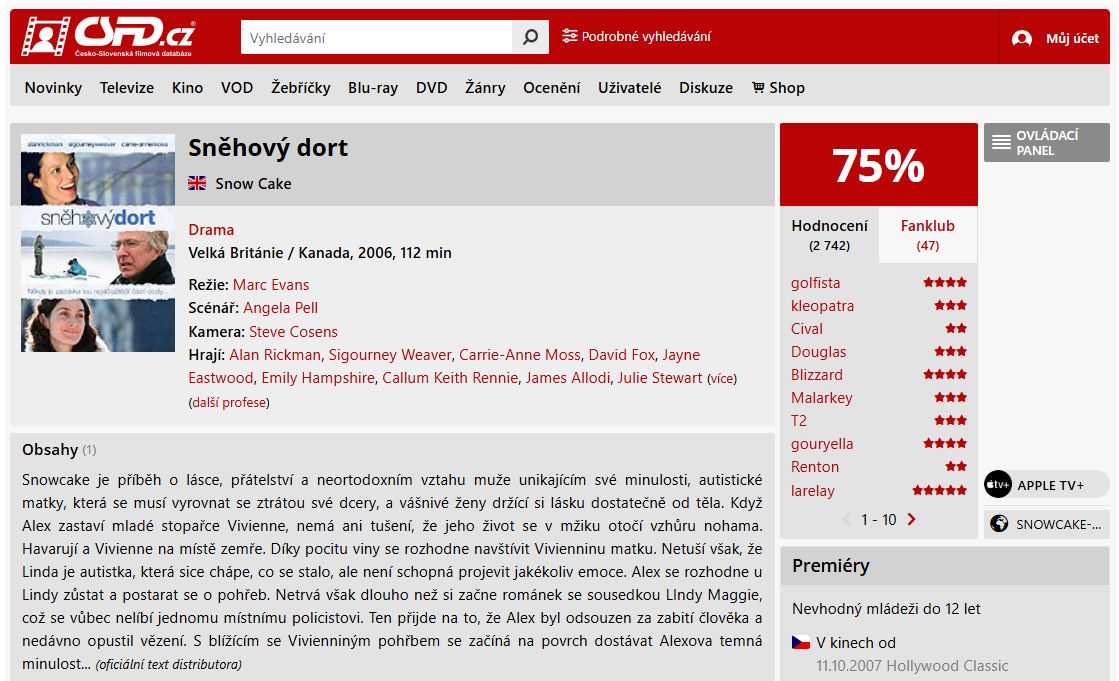Open user T2's profile
This screenshot has width=1119, height=681.
[799, 420]
